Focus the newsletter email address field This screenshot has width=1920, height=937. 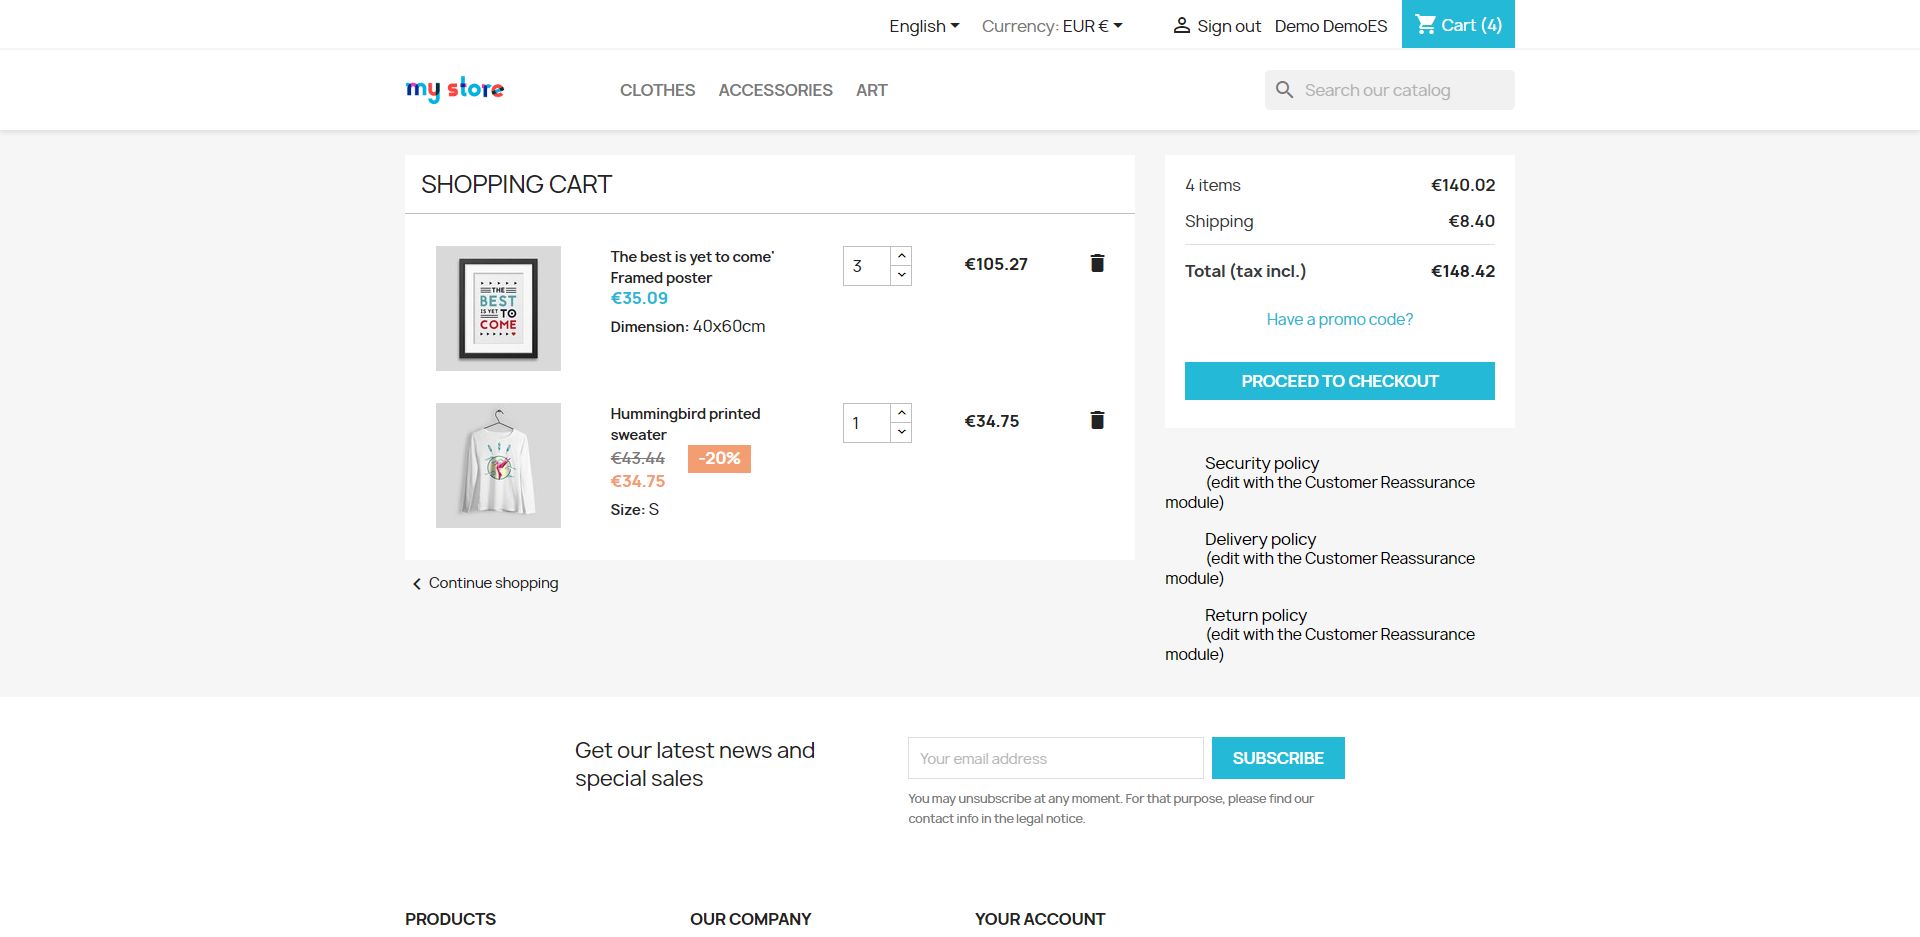point(1055,758)
